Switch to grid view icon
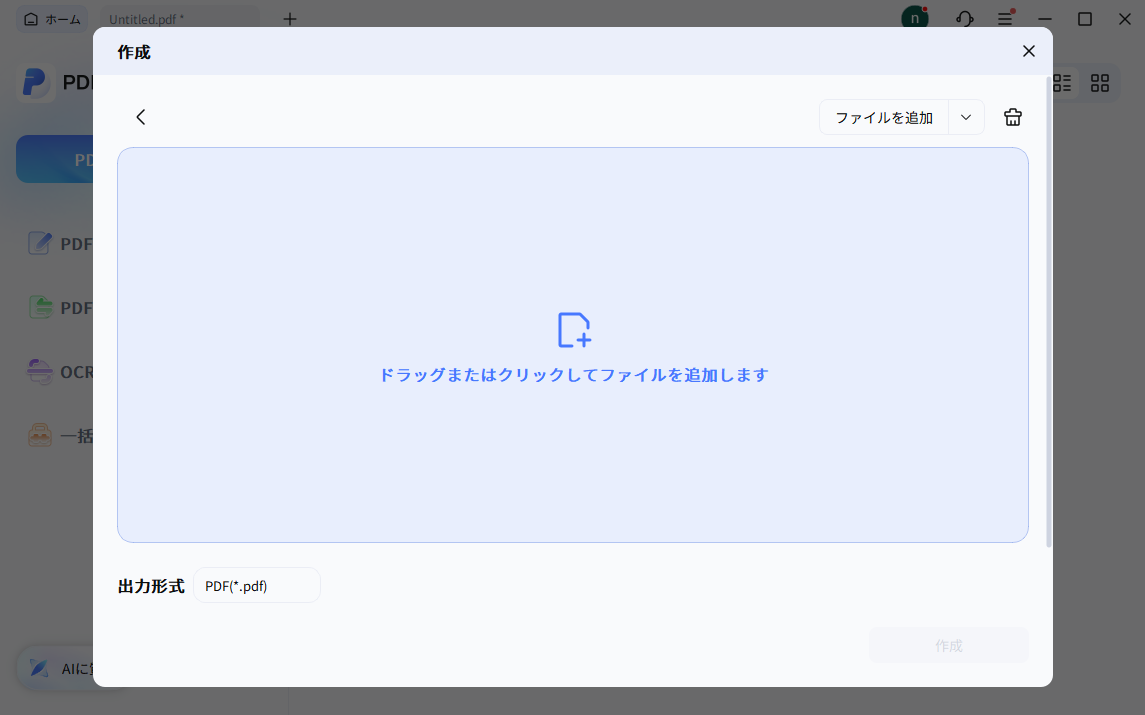 coord(1100,83)
